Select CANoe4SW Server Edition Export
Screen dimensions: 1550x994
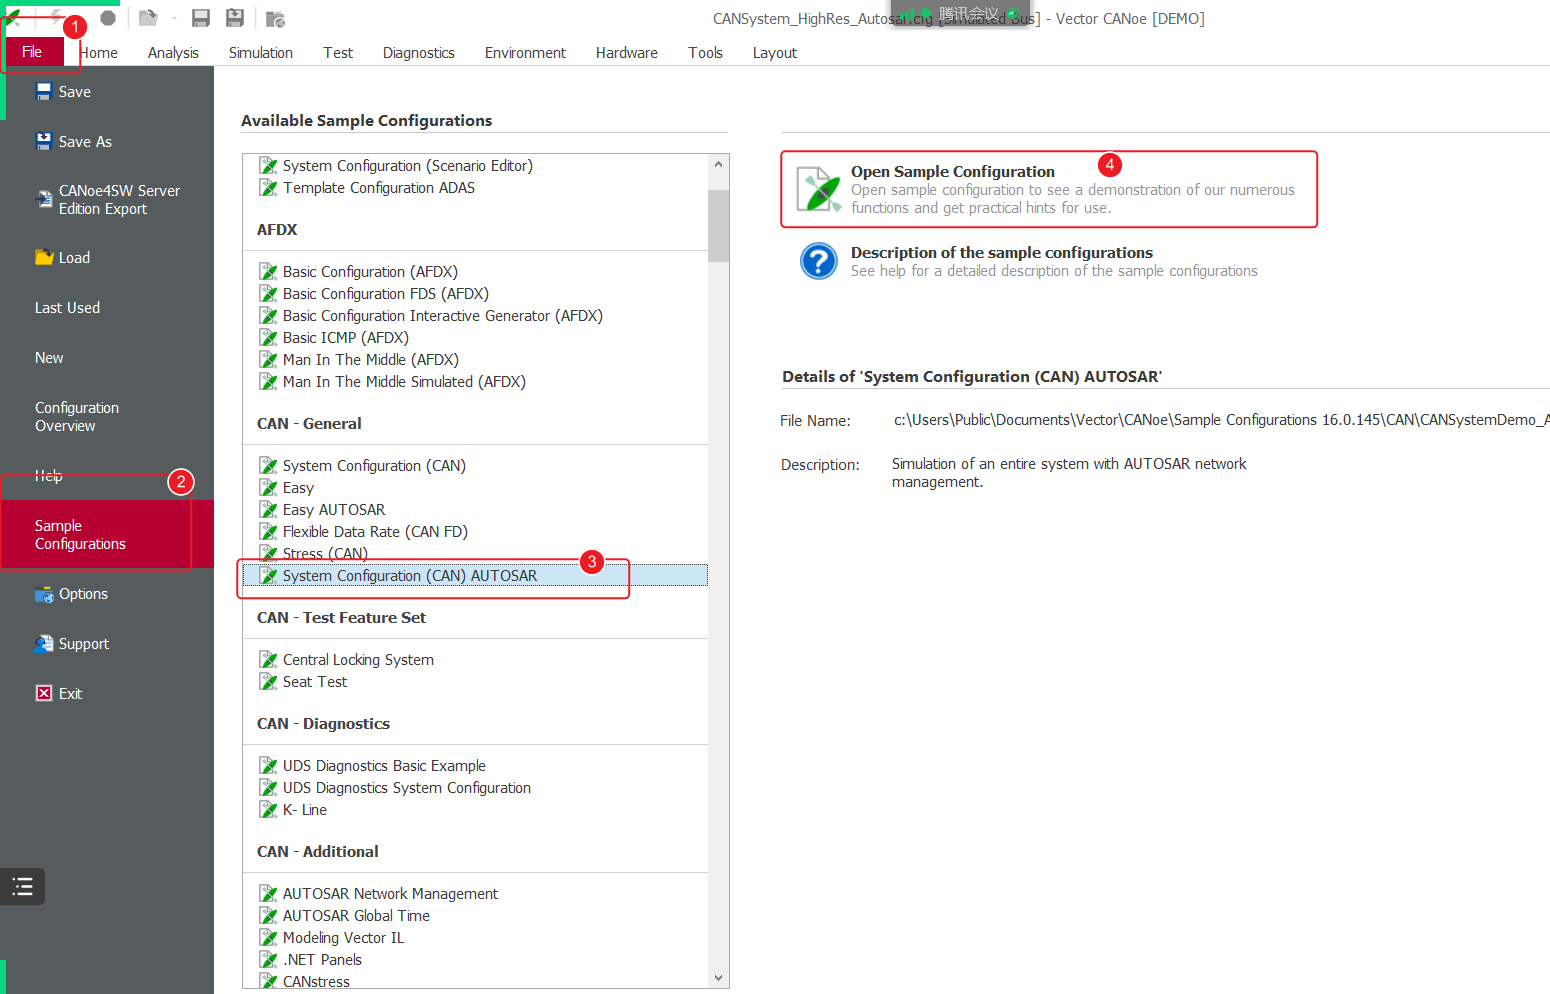107,200
